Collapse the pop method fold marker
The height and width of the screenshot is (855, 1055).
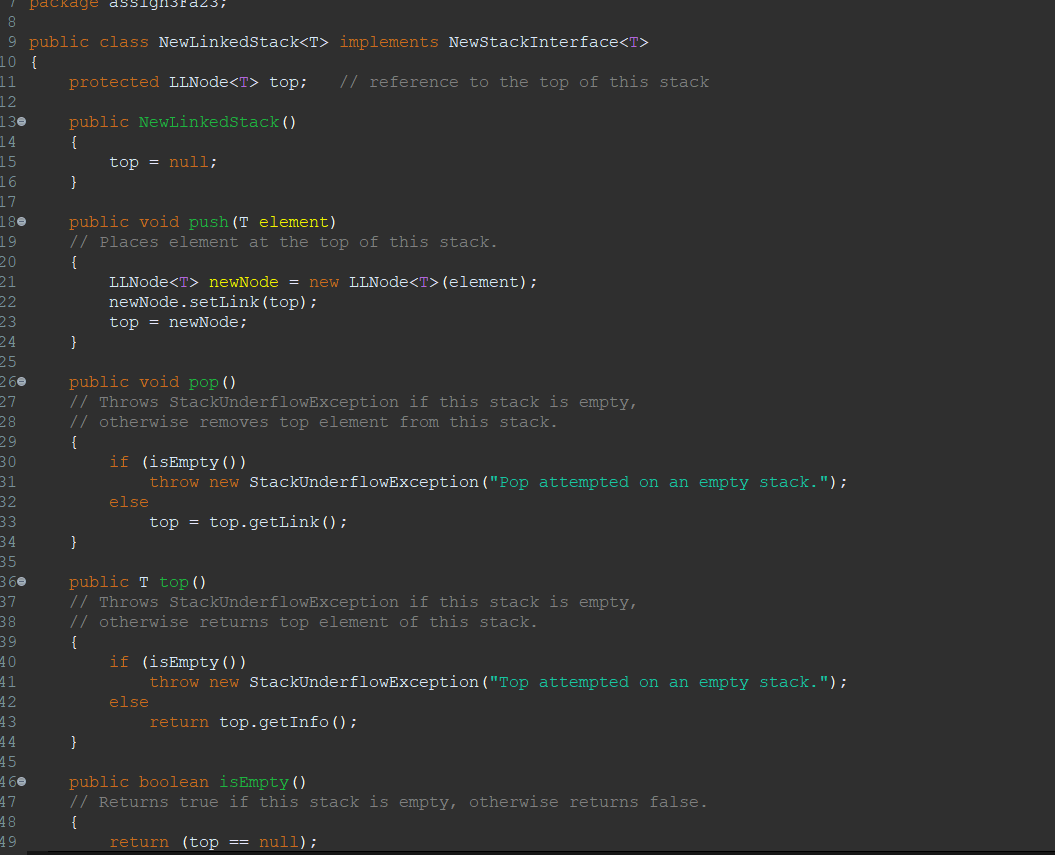point(20,381)
